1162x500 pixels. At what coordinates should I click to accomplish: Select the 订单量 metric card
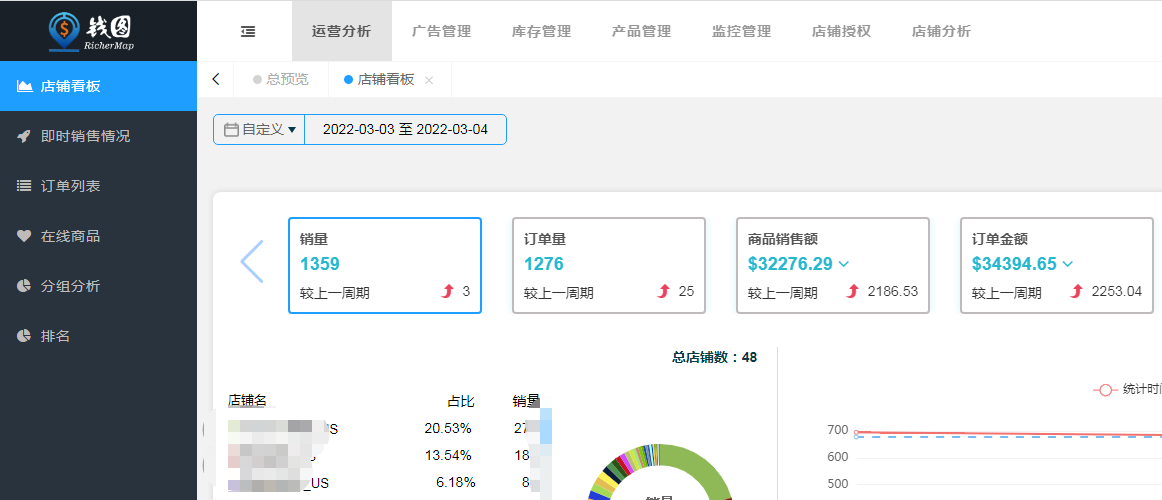tap(609, 265)
